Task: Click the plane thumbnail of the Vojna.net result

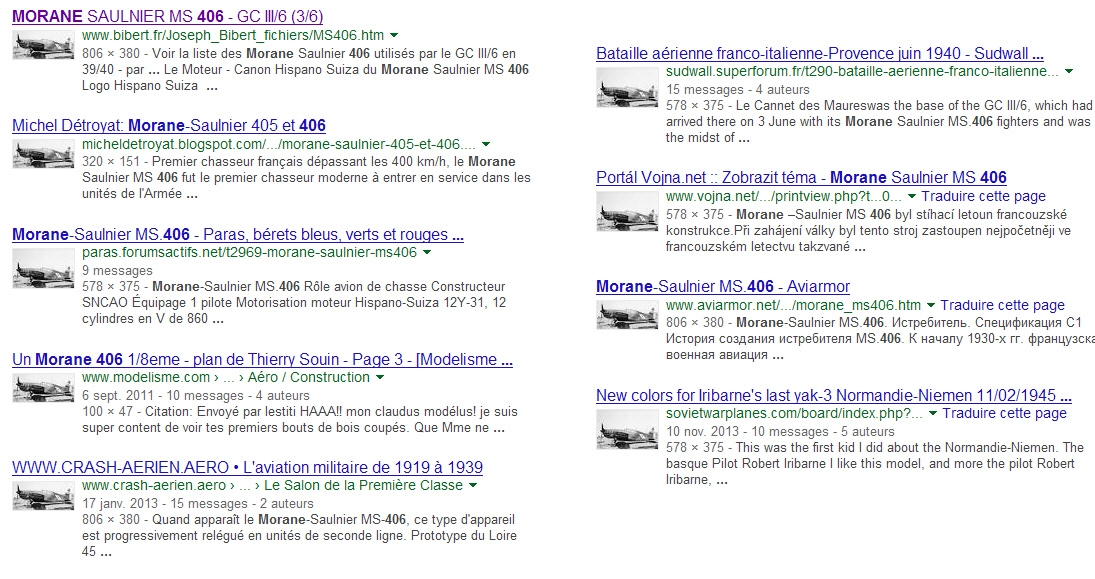Action: (627, 211)
